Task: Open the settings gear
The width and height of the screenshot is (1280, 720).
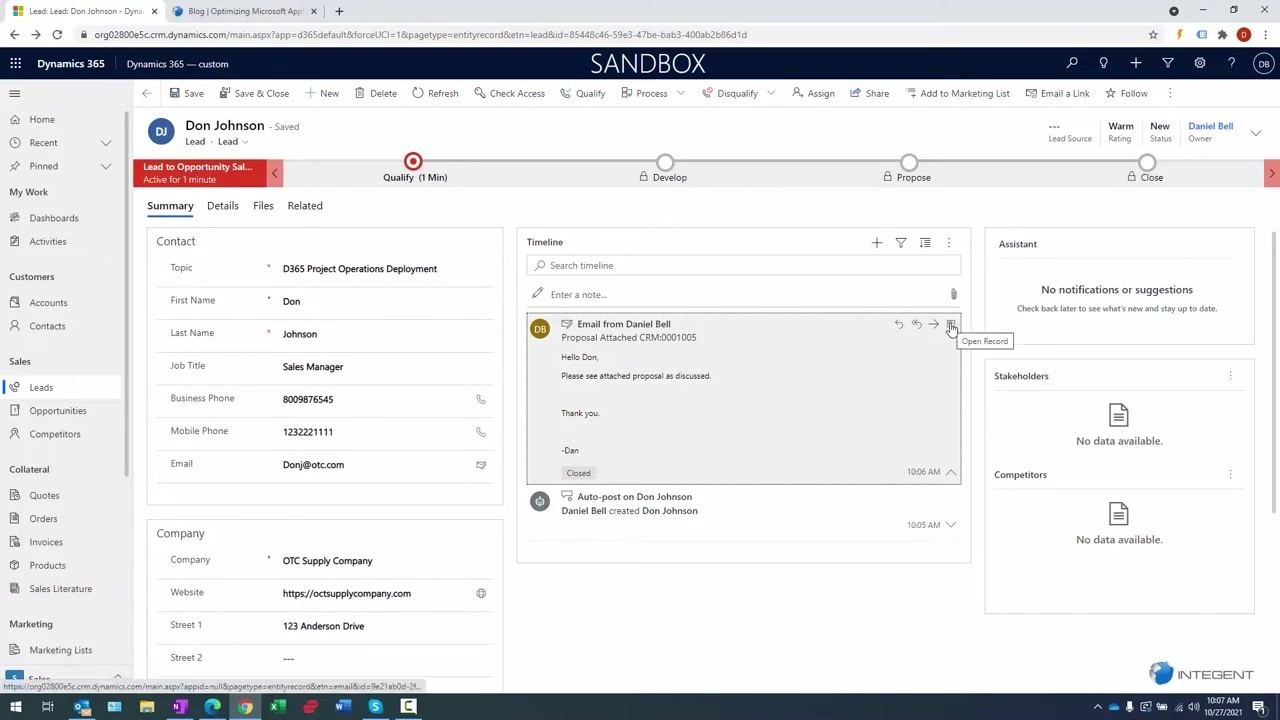Action: (1199, 63)
